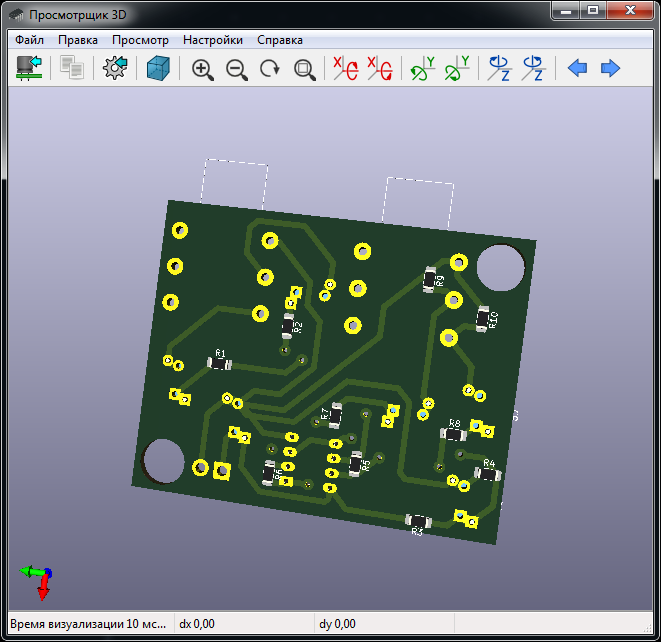Open the Просмотр menu
Image resolution: width=661 pixels, height=642 pixels.
[140, 40]
